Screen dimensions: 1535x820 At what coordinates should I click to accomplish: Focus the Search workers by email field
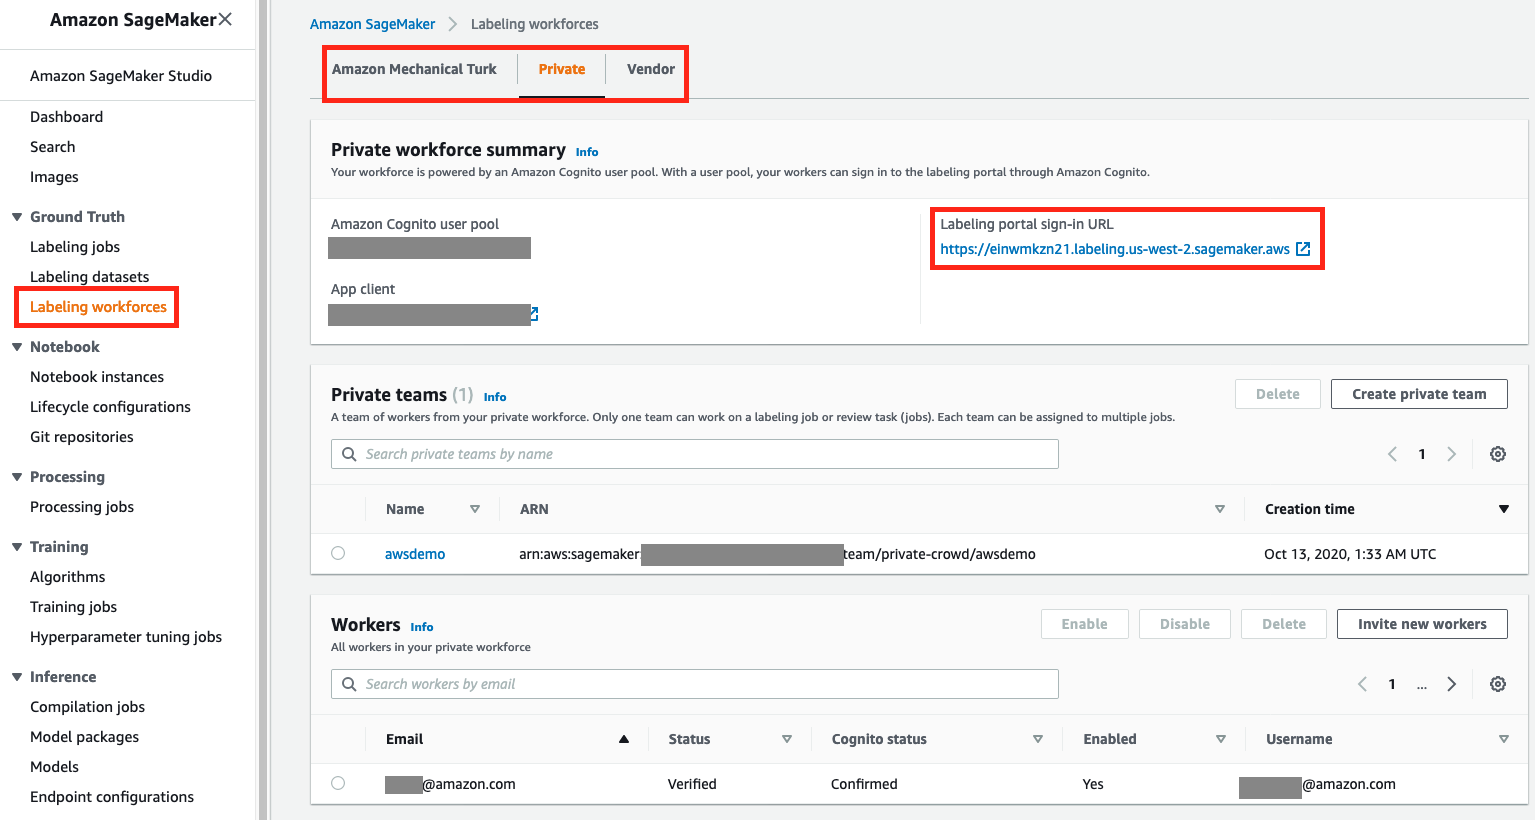click(x=695, y=684)
